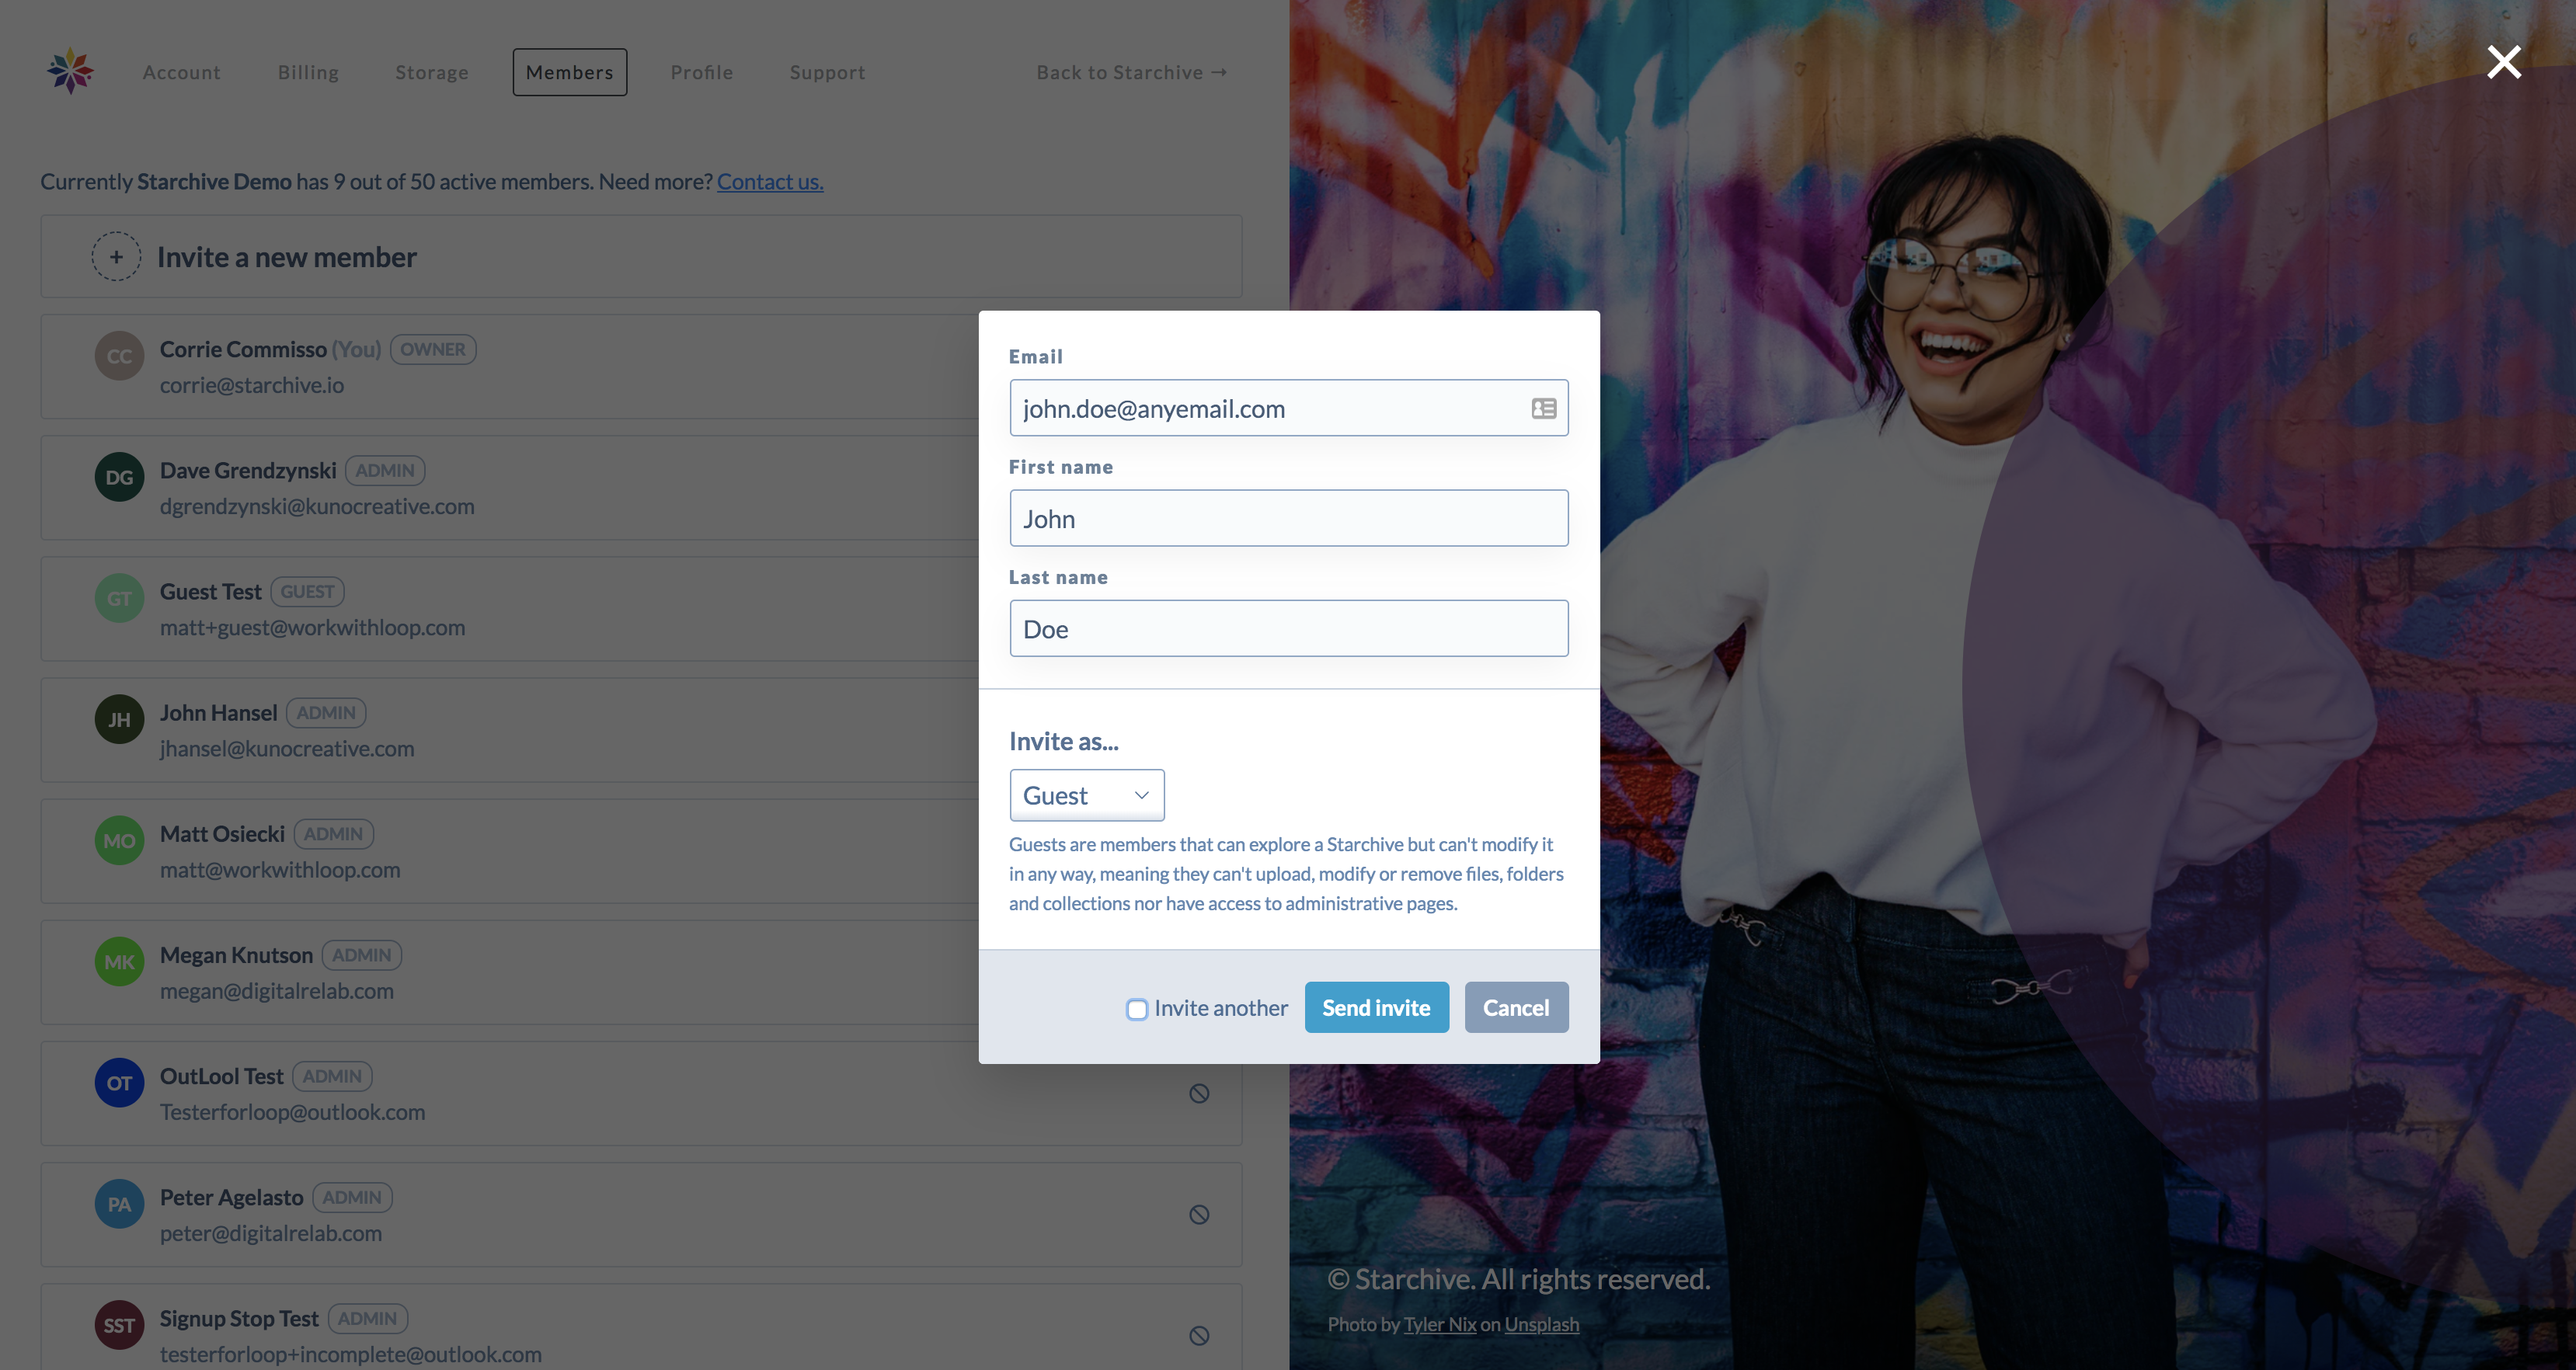Click the Starchive flower logo
The height and width of the screenshot is (1370, 2576).
70,71
